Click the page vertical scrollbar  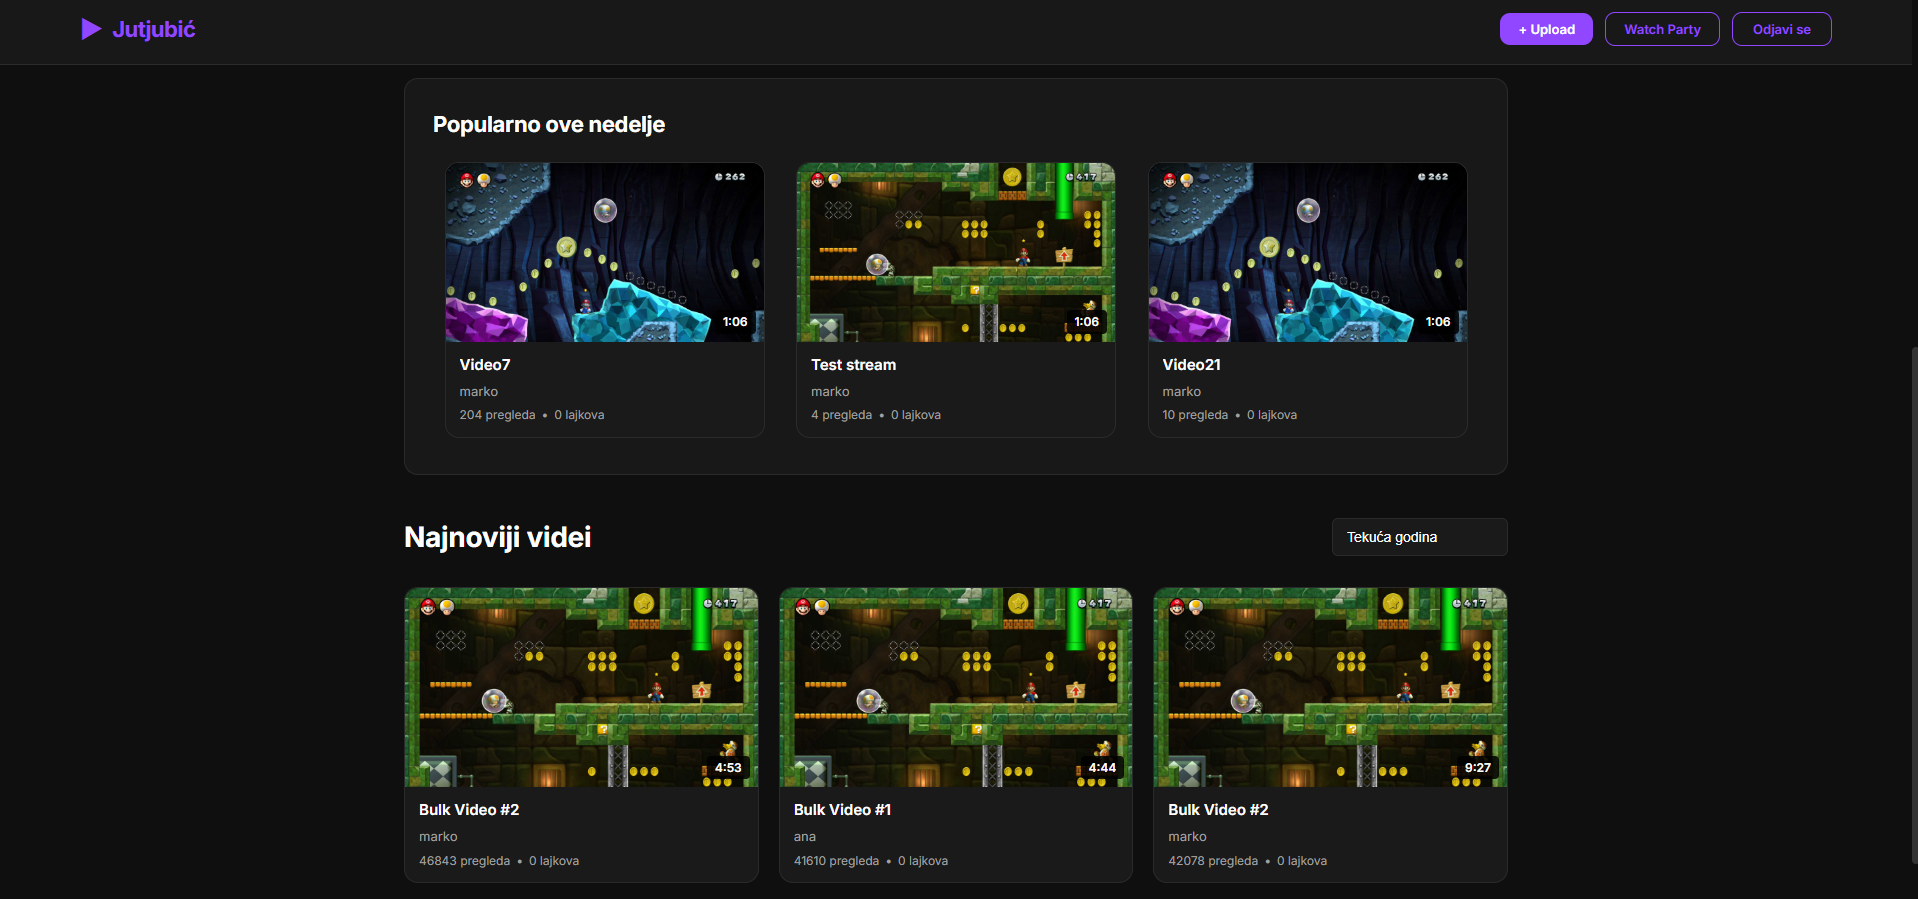[x=1914, y=604]
